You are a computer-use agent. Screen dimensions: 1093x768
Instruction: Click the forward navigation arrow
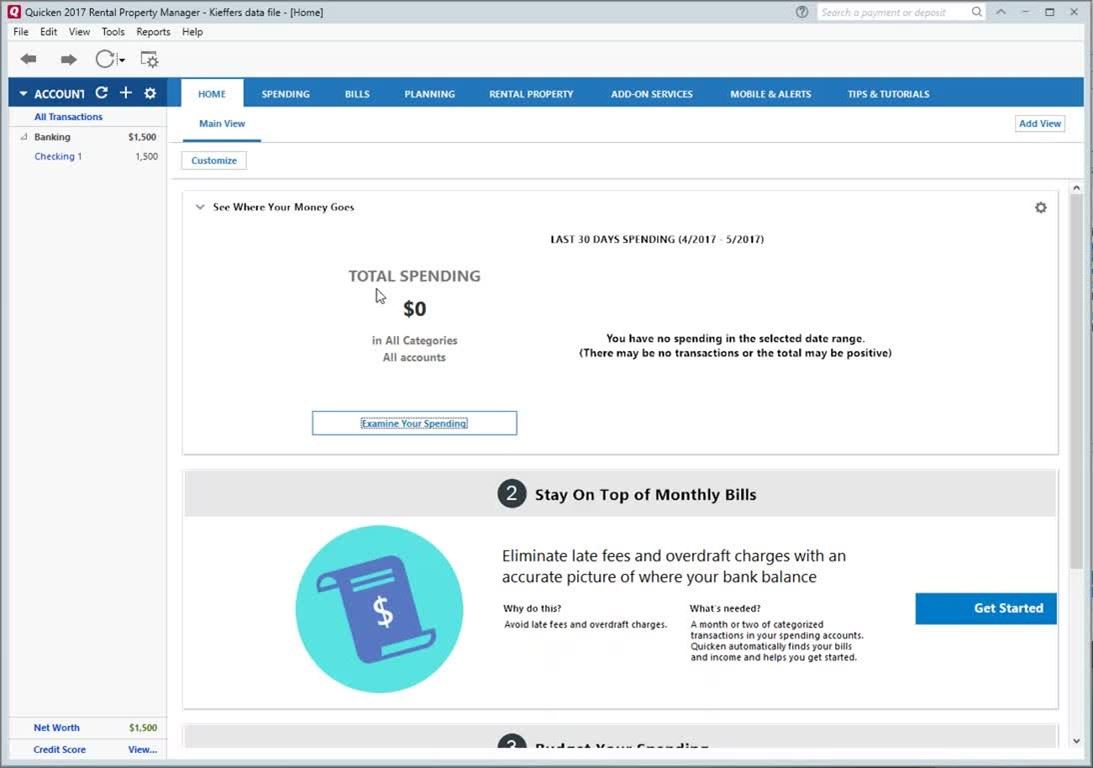[x=68, y=60]
